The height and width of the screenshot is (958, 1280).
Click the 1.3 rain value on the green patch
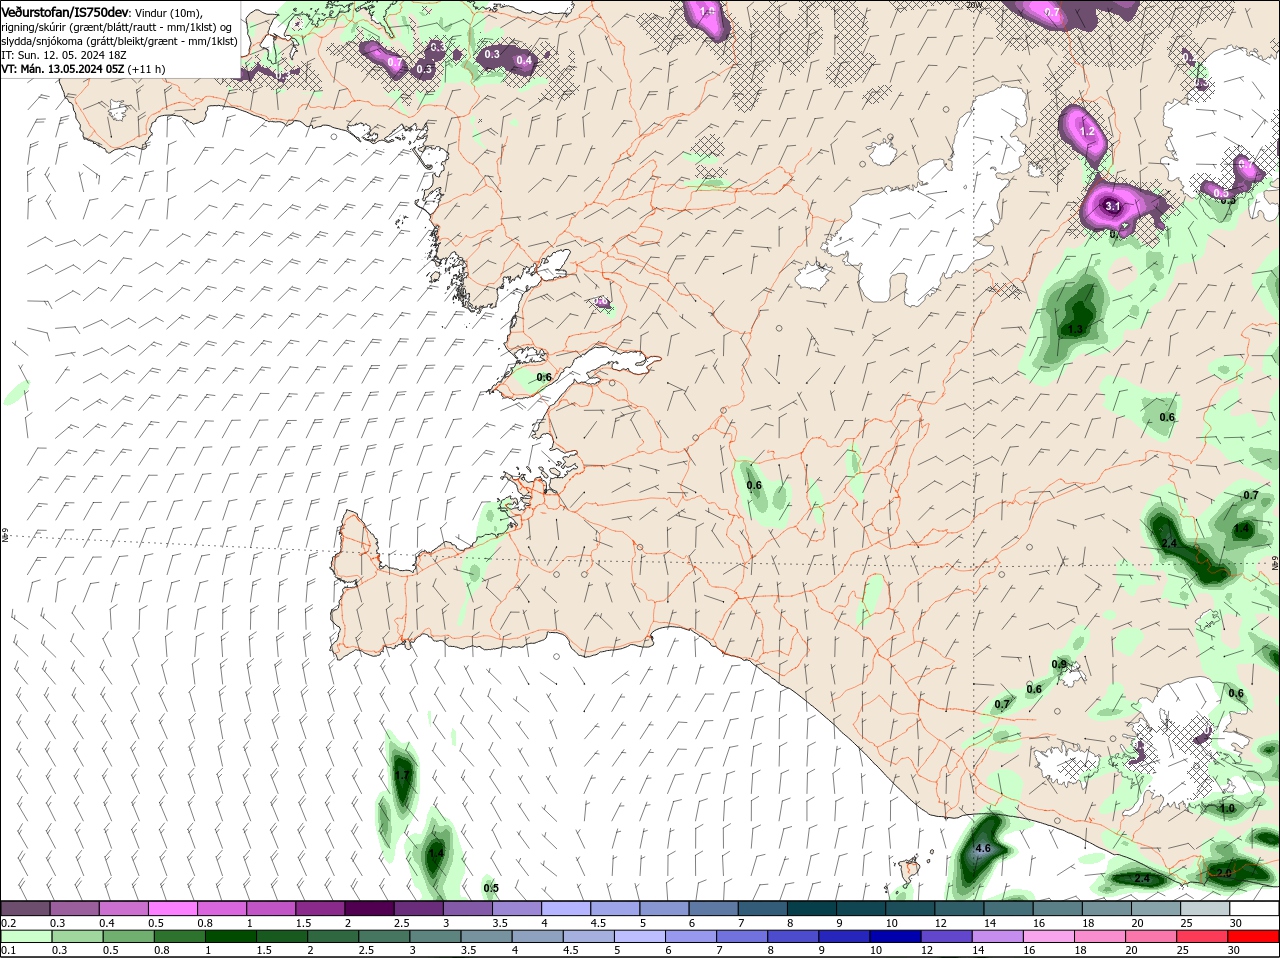click(1076, 329)
